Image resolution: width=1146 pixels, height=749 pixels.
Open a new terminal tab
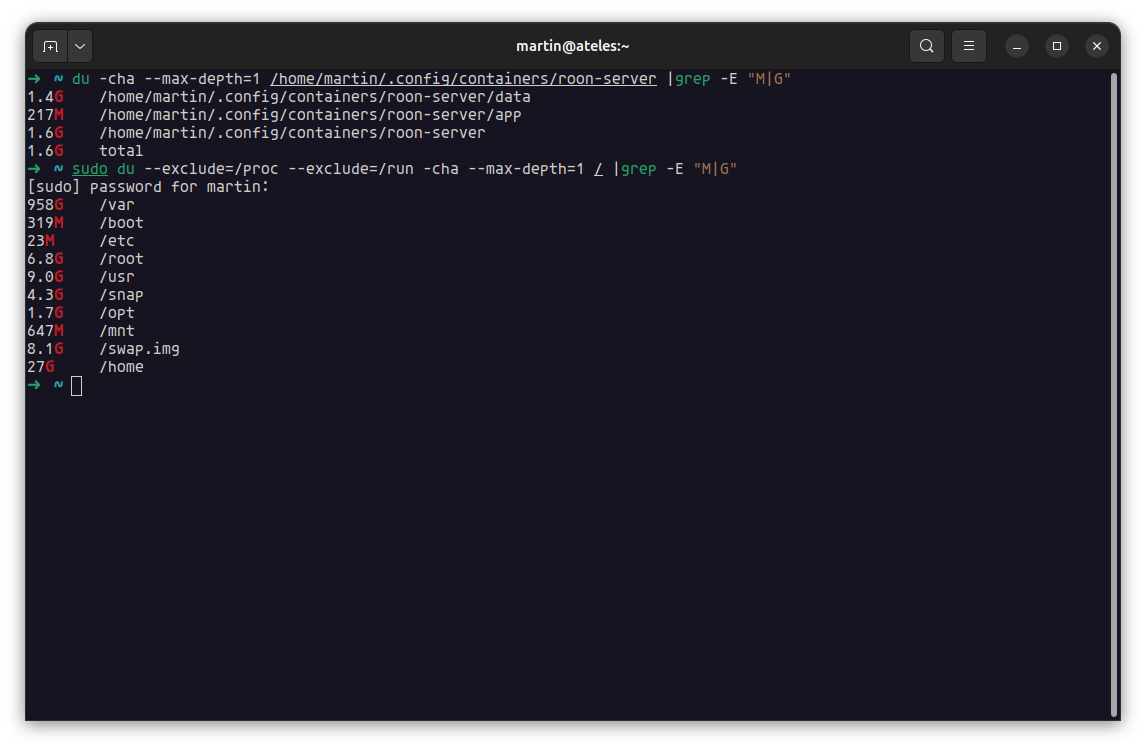[50, 46]
